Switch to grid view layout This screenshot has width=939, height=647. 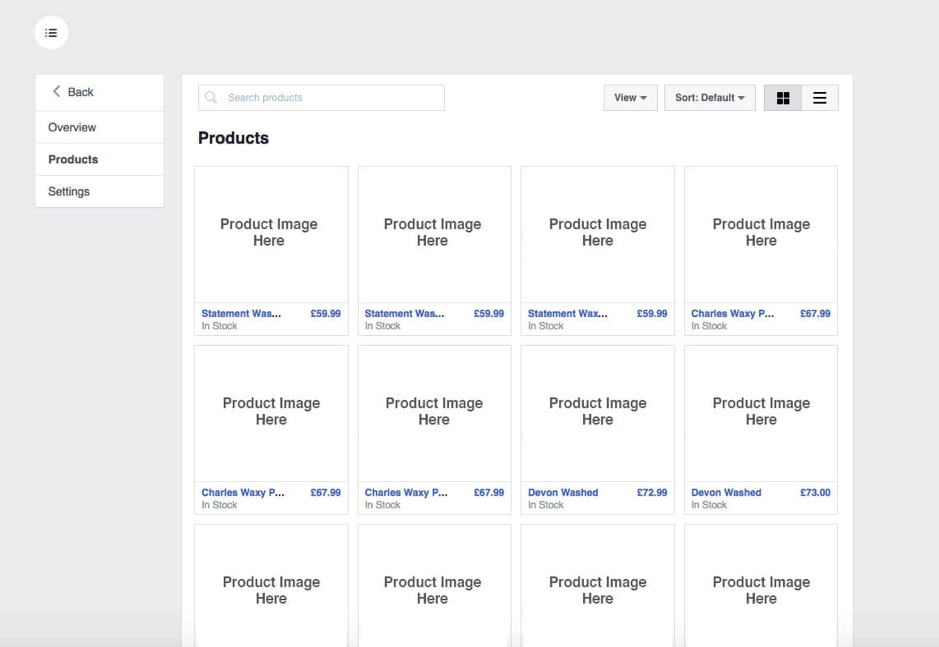(783, 98)
